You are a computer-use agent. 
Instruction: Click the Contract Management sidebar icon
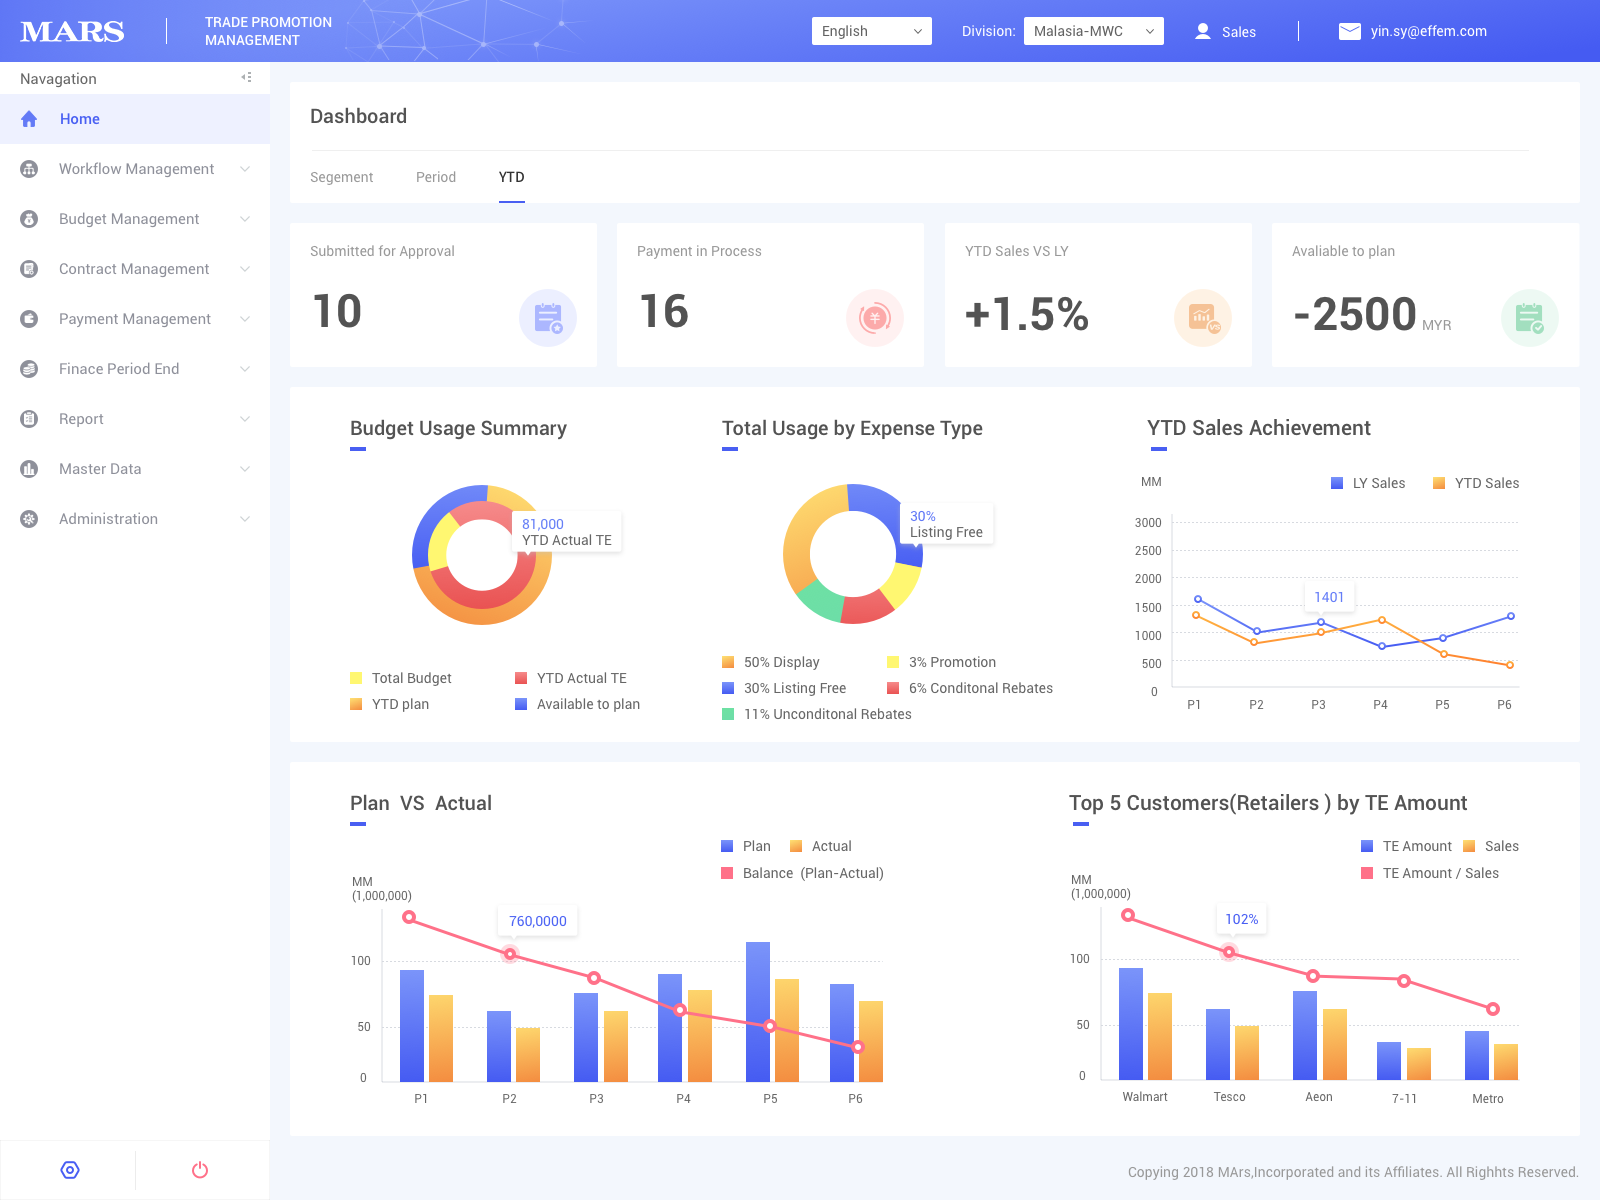point(29,269)
